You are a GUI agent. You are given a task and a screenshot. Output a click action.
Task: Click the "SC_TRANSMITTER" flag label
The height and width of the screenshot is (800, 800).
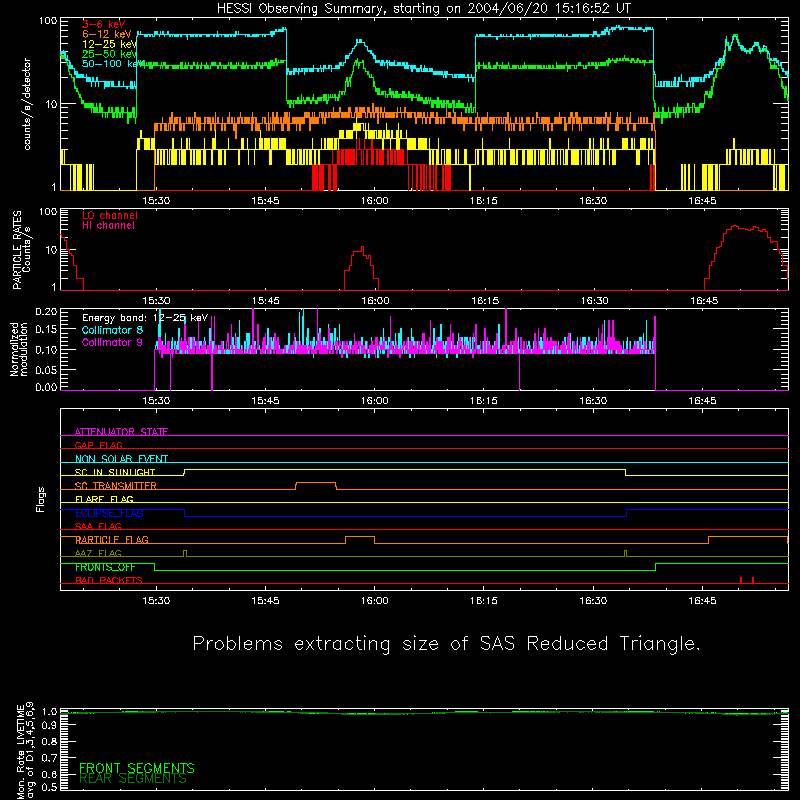point(116,486)
